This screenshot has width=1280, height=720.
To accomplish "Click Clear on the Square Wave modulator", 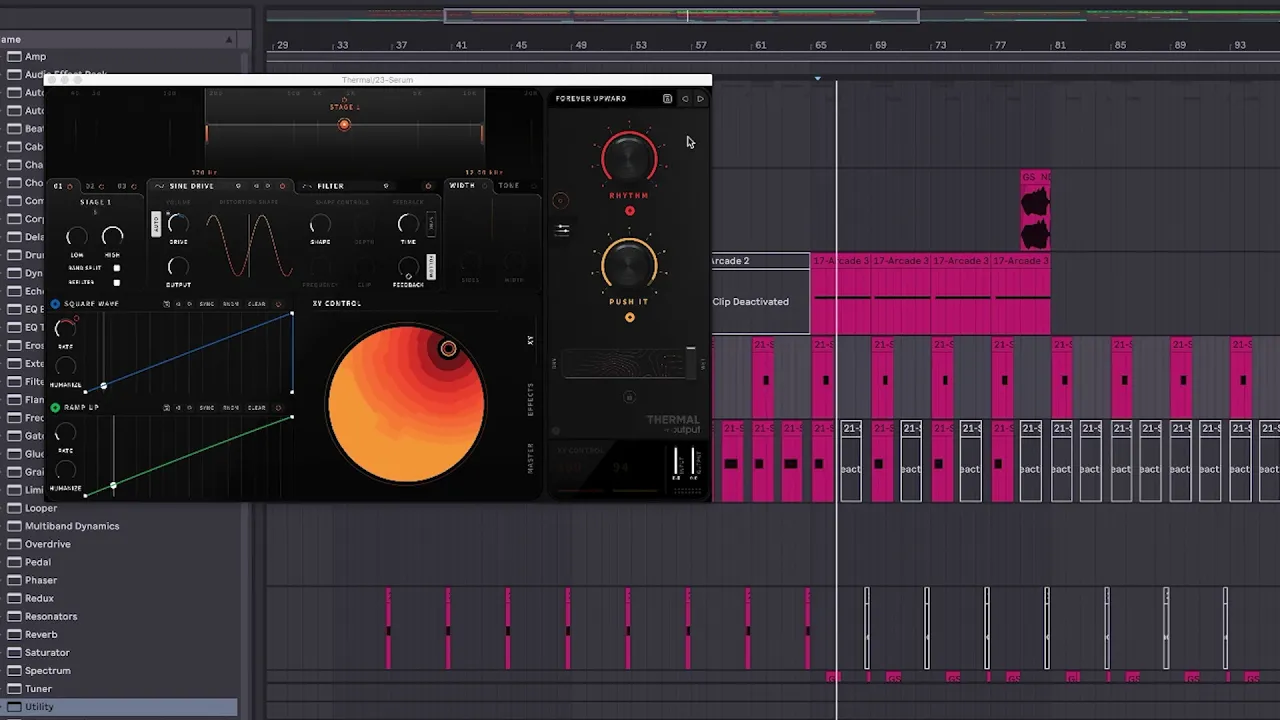I will coord(257,304).
